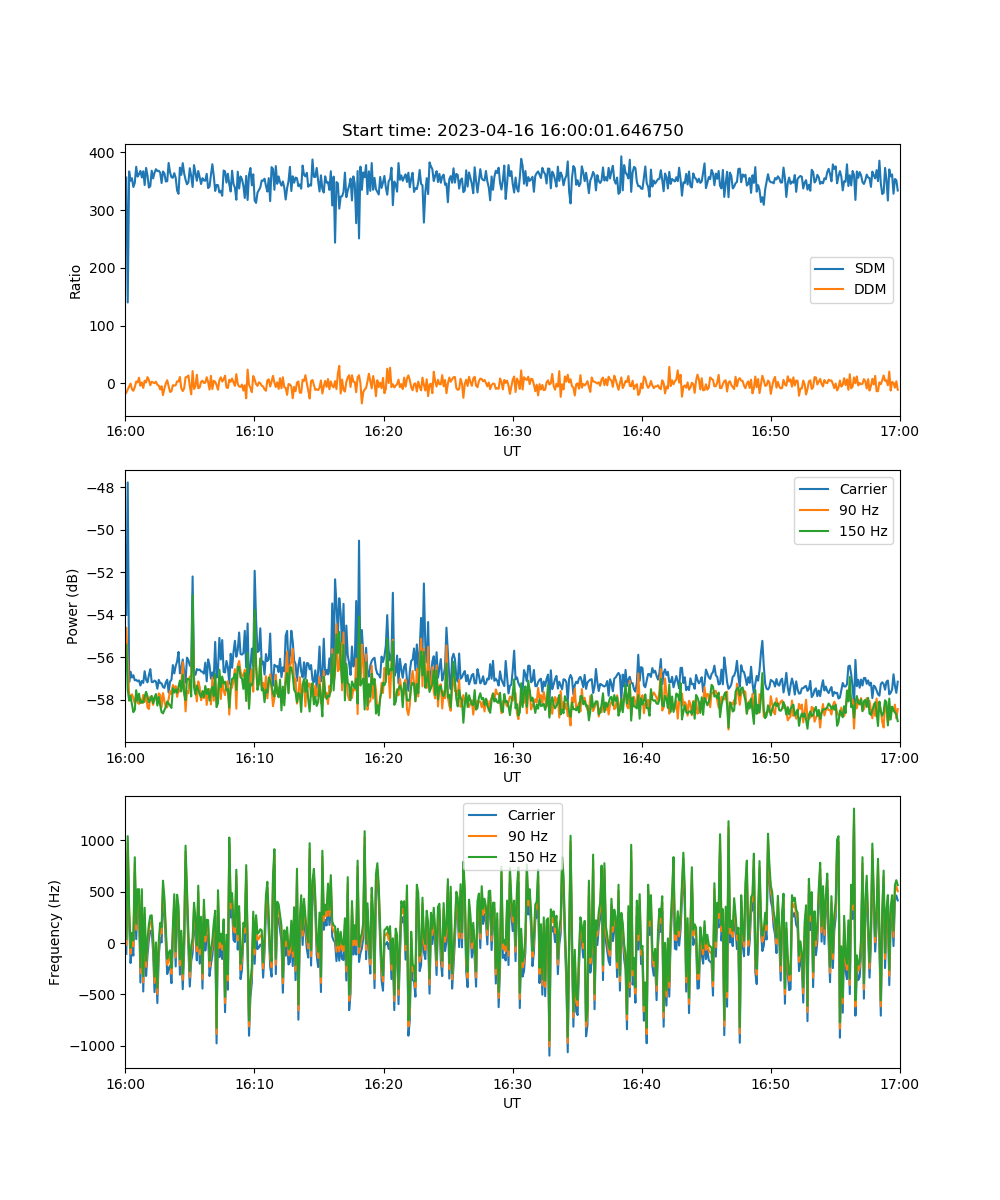Select 90 Hz in the Frequency plot legend
This screenshot has width=1000, height=1200.
tap(528, 836)
